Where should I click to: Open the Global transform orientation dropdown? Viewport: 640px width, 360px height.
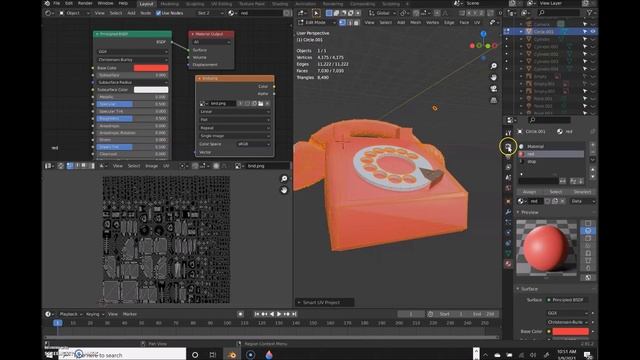pos(382,13)
